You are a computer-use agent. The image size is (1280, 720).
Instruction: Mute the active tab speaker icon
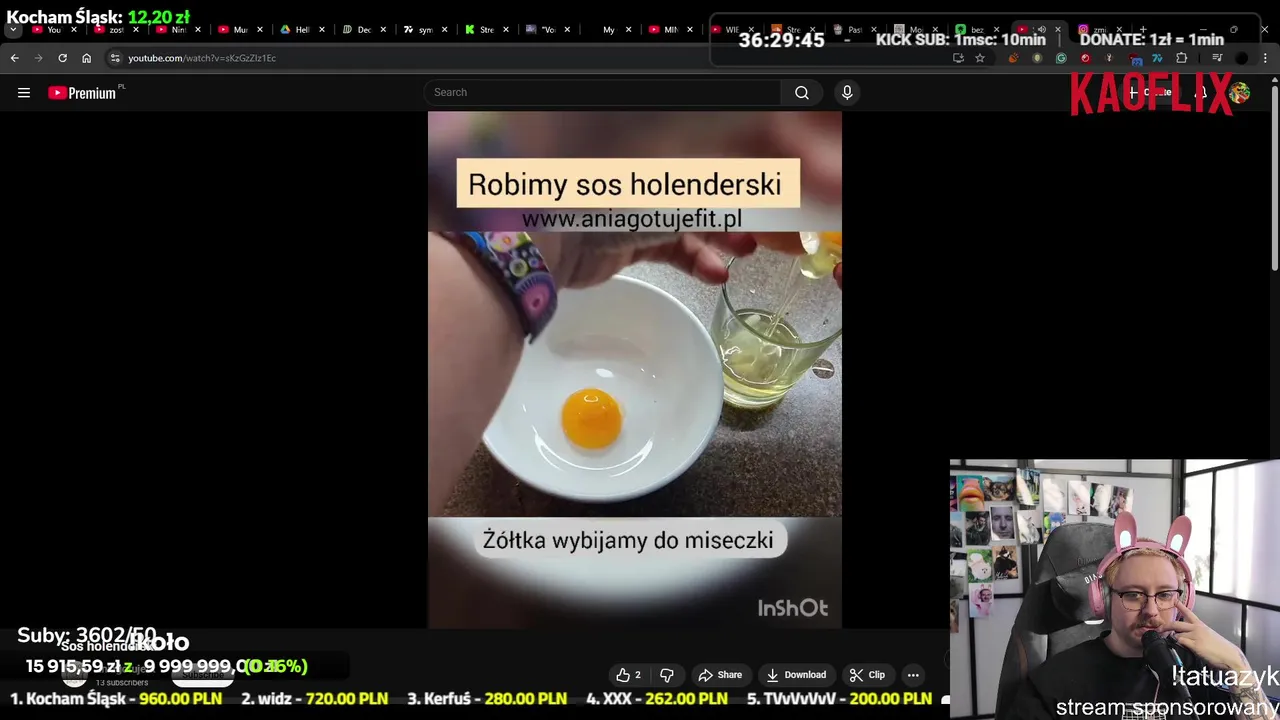pyautogui.click(x=1041, y=30)
